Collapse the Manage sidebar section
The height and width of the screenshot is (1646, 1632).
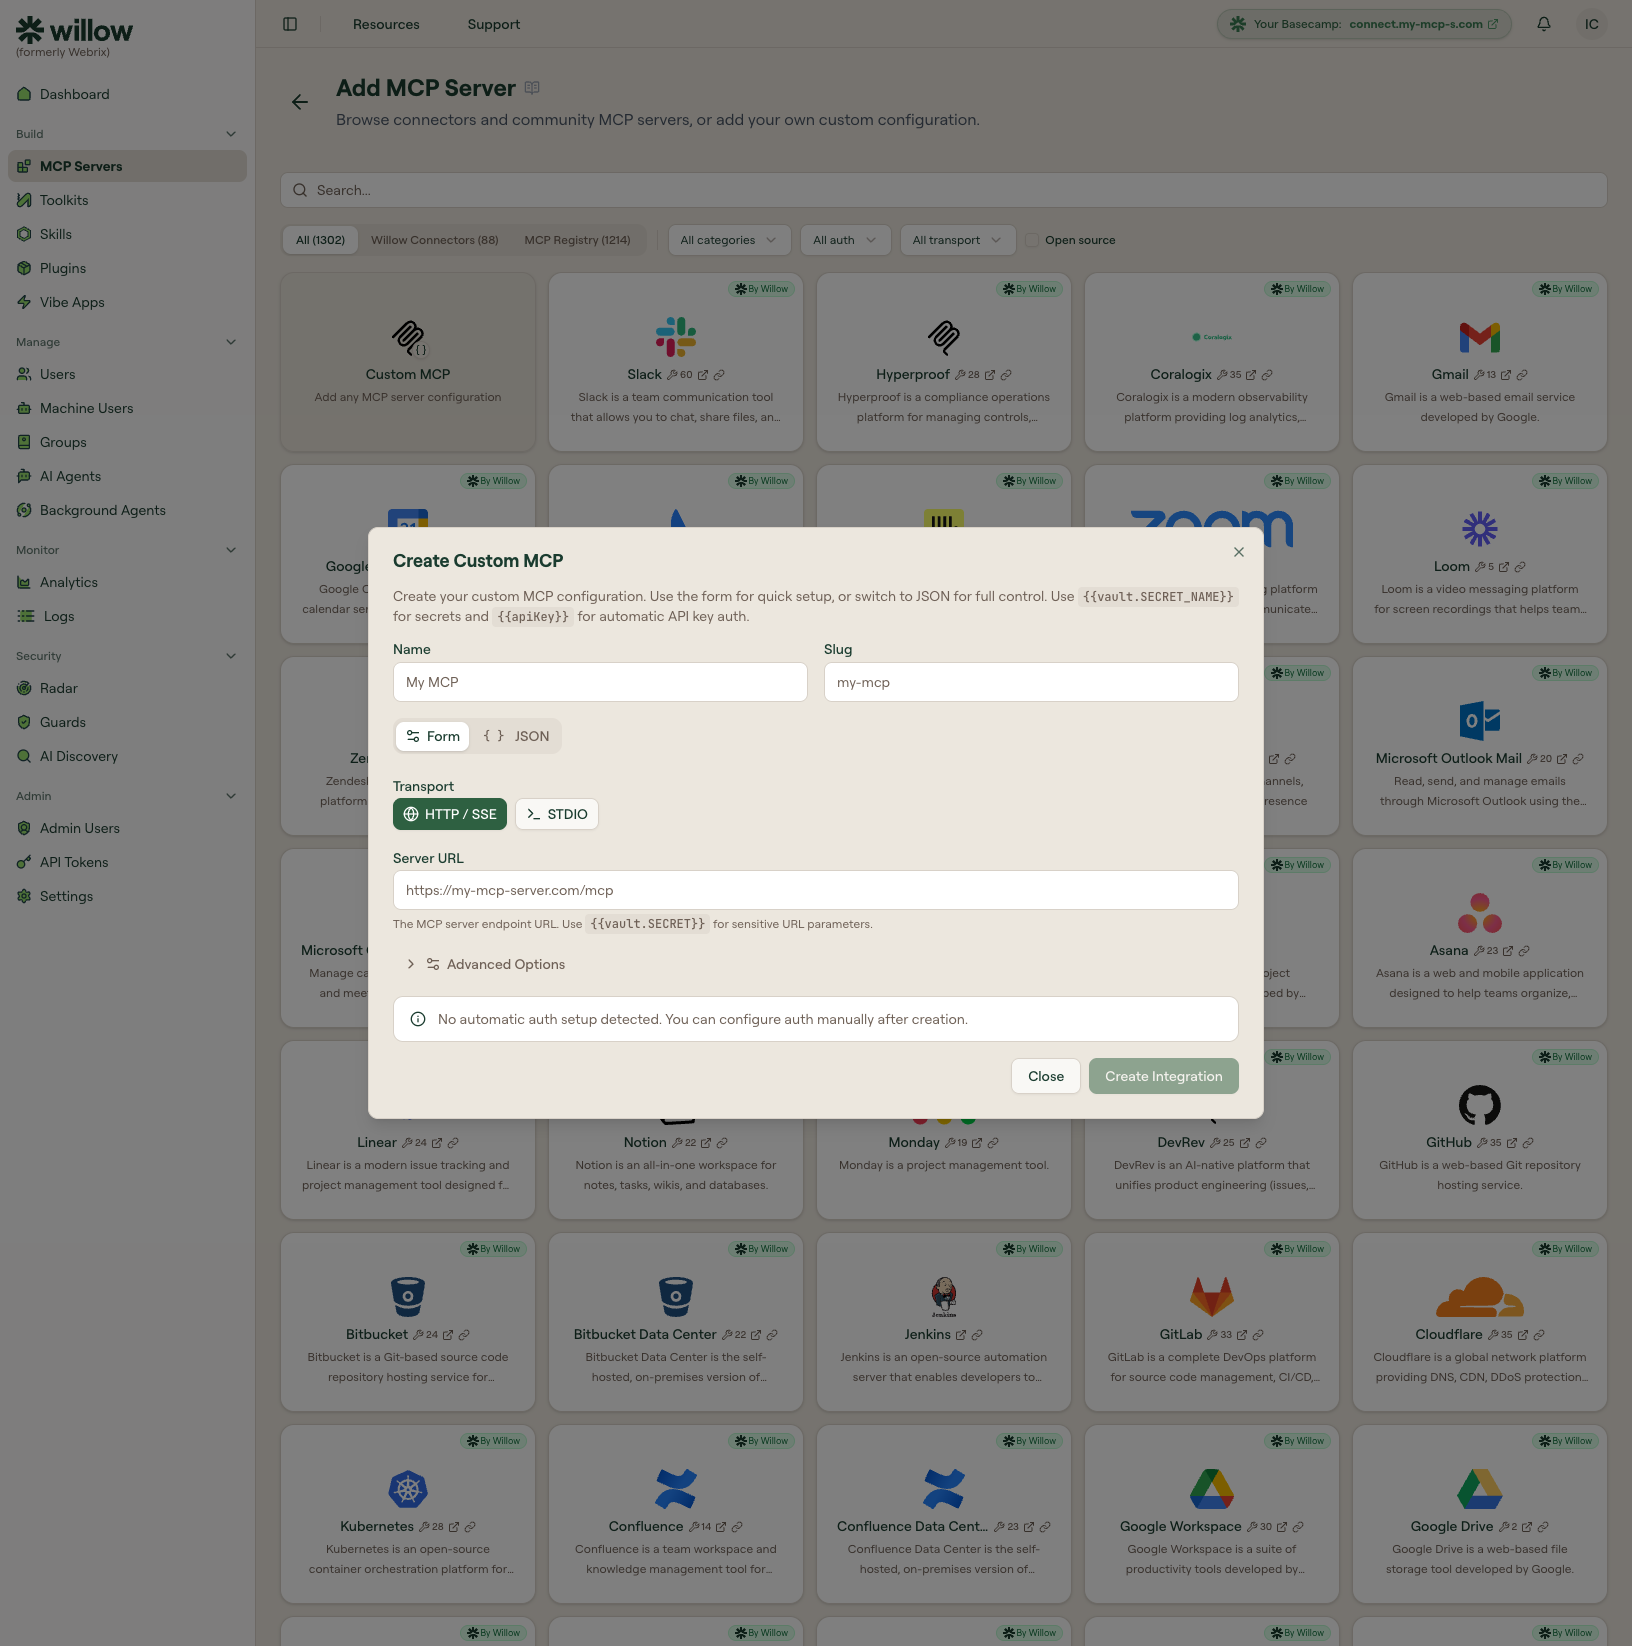click(x=231, y=342)
